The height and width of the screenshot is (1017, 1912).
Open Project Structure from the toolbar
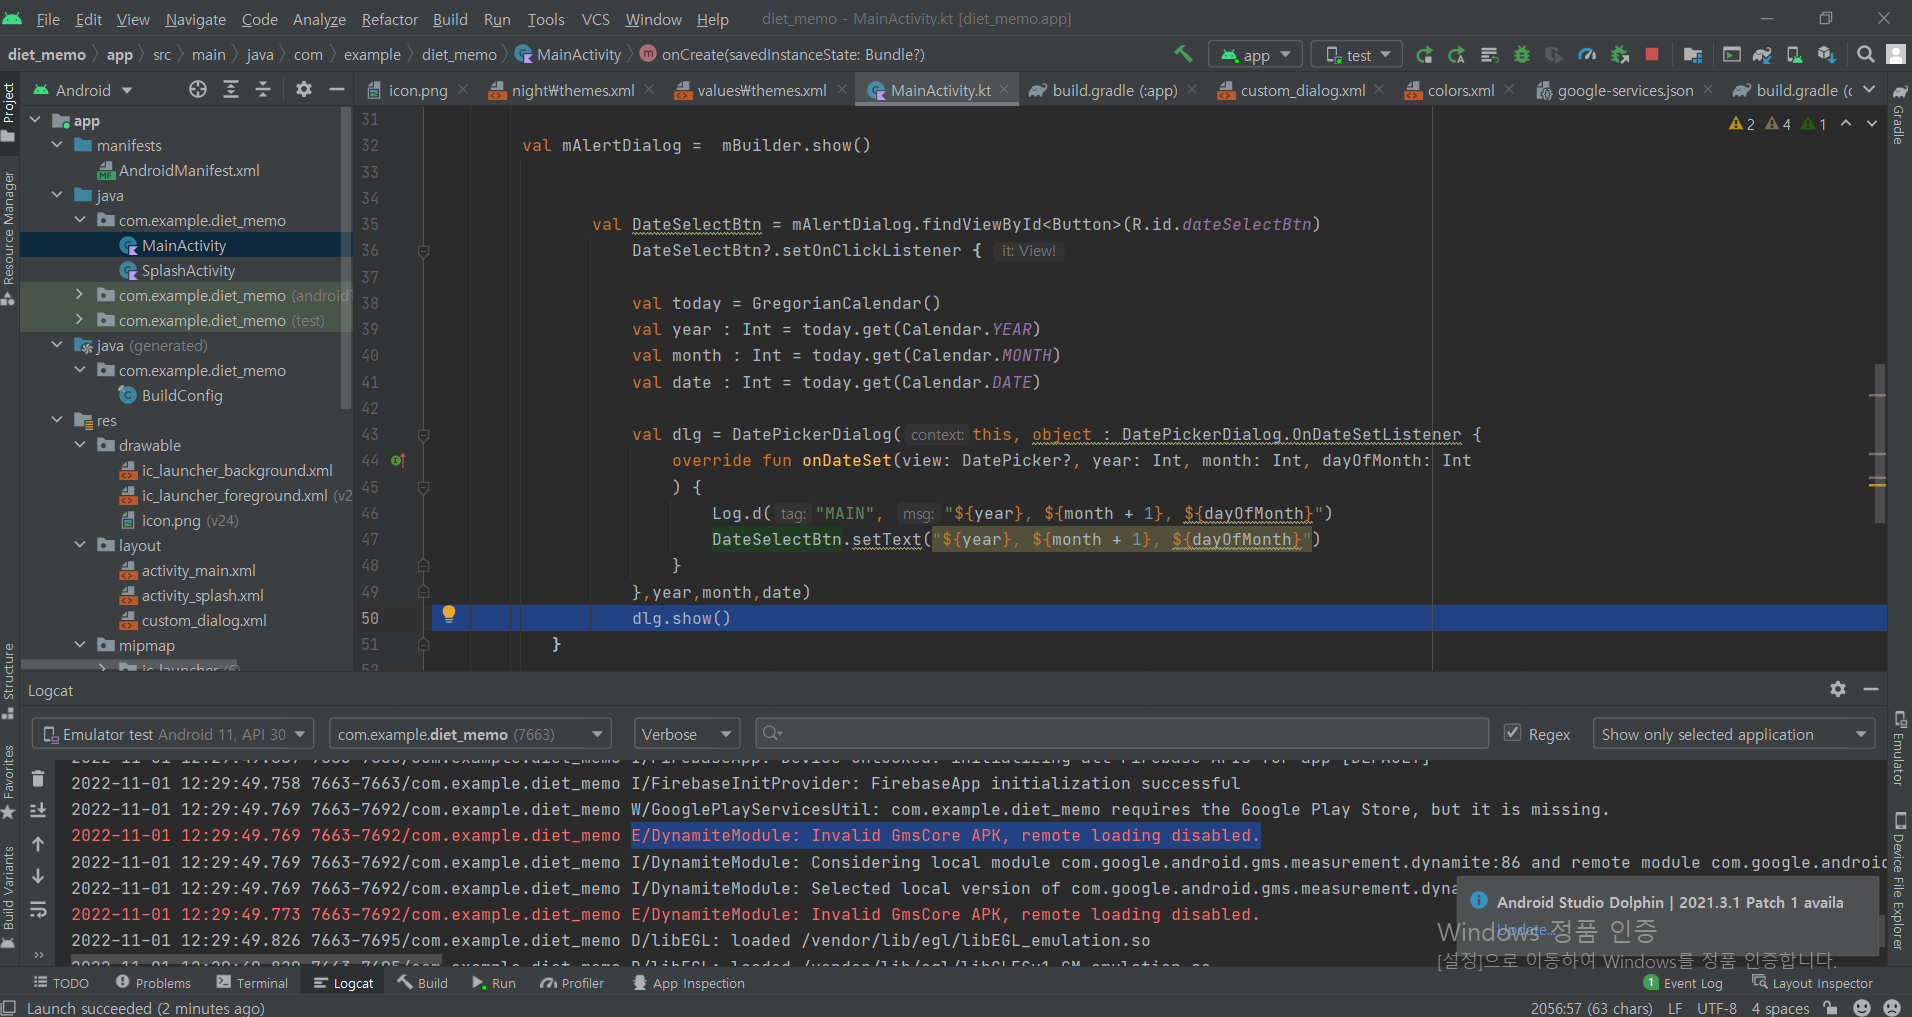click(1693, 55)
